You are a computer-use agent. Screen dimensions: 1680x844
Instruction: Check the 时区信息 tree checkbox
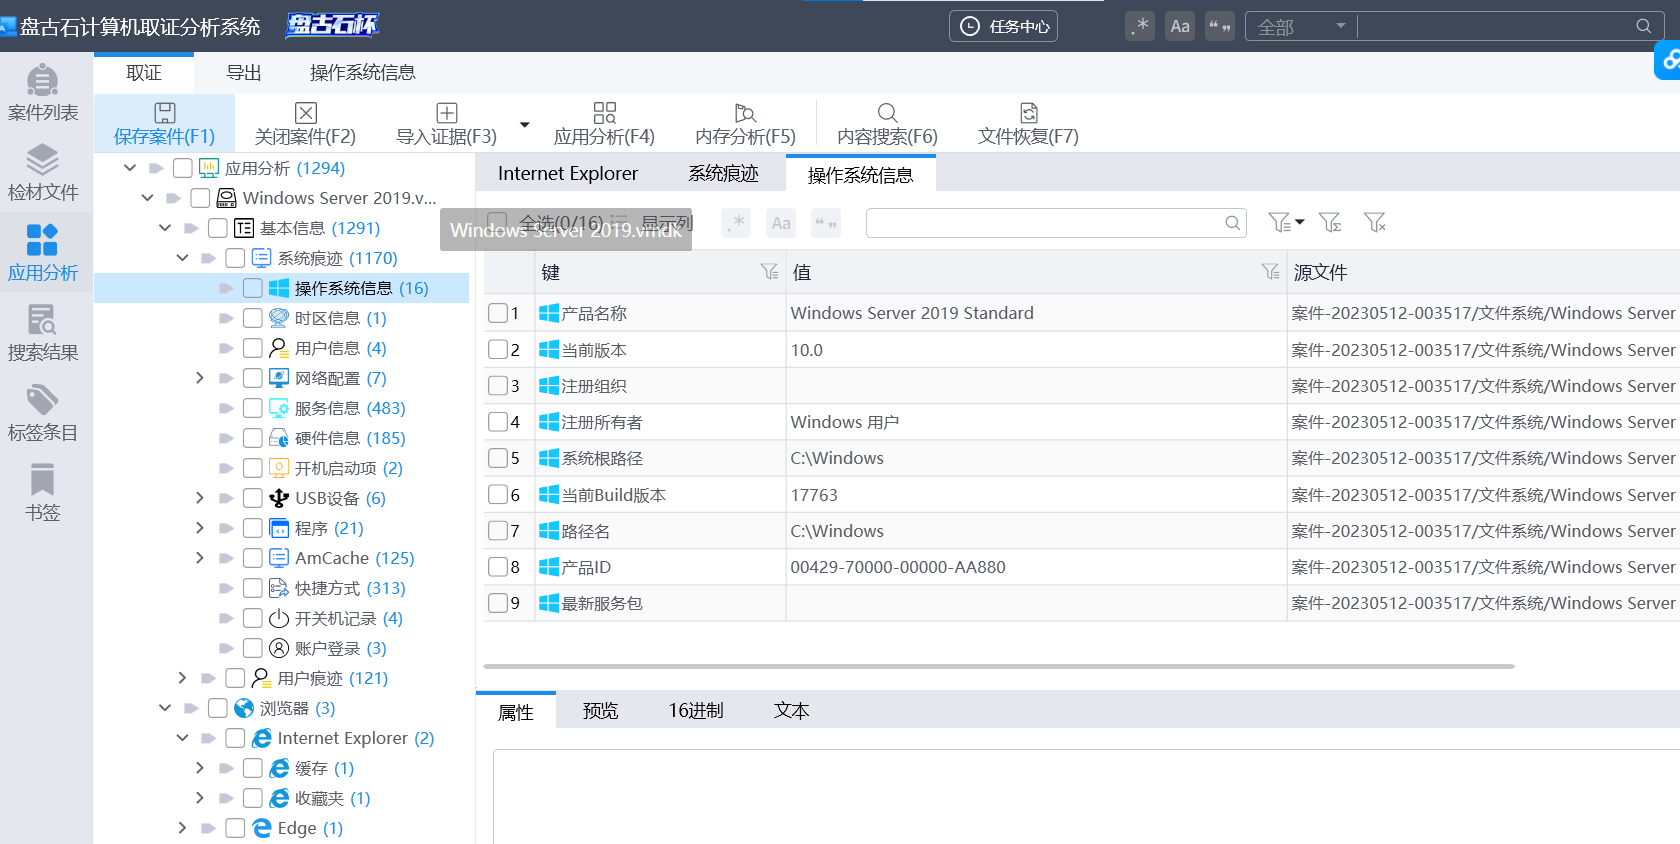(x=253, y=318)
